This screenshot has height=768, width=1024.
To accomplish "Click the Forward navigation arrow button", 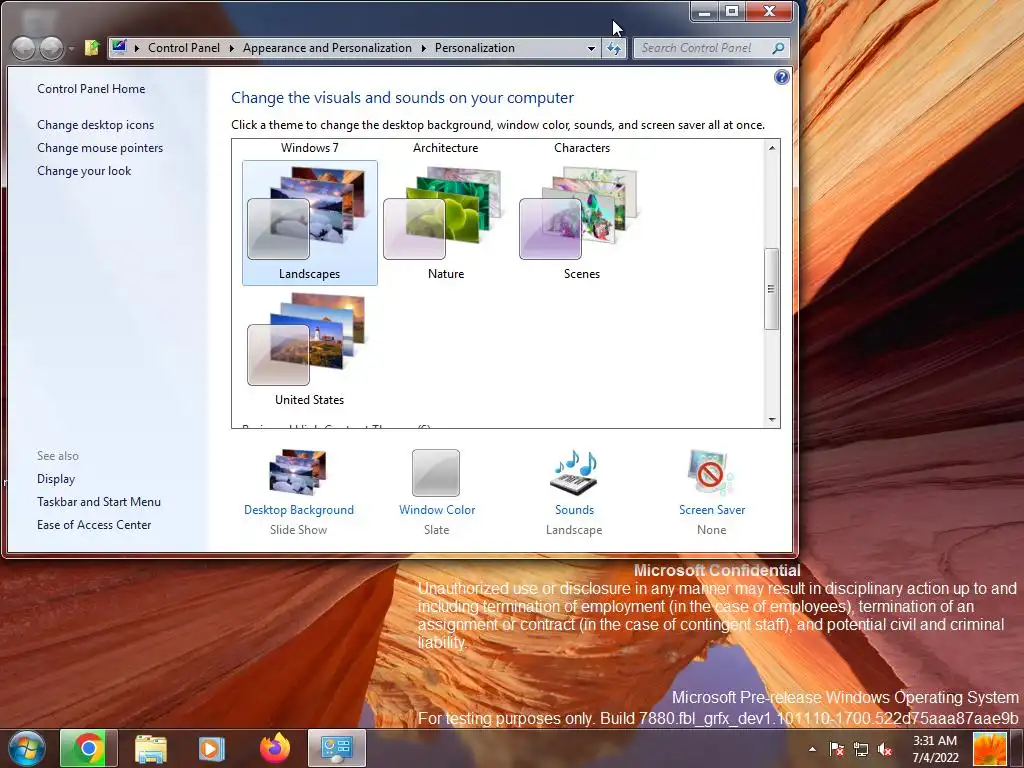I will (x=52, y=48).
